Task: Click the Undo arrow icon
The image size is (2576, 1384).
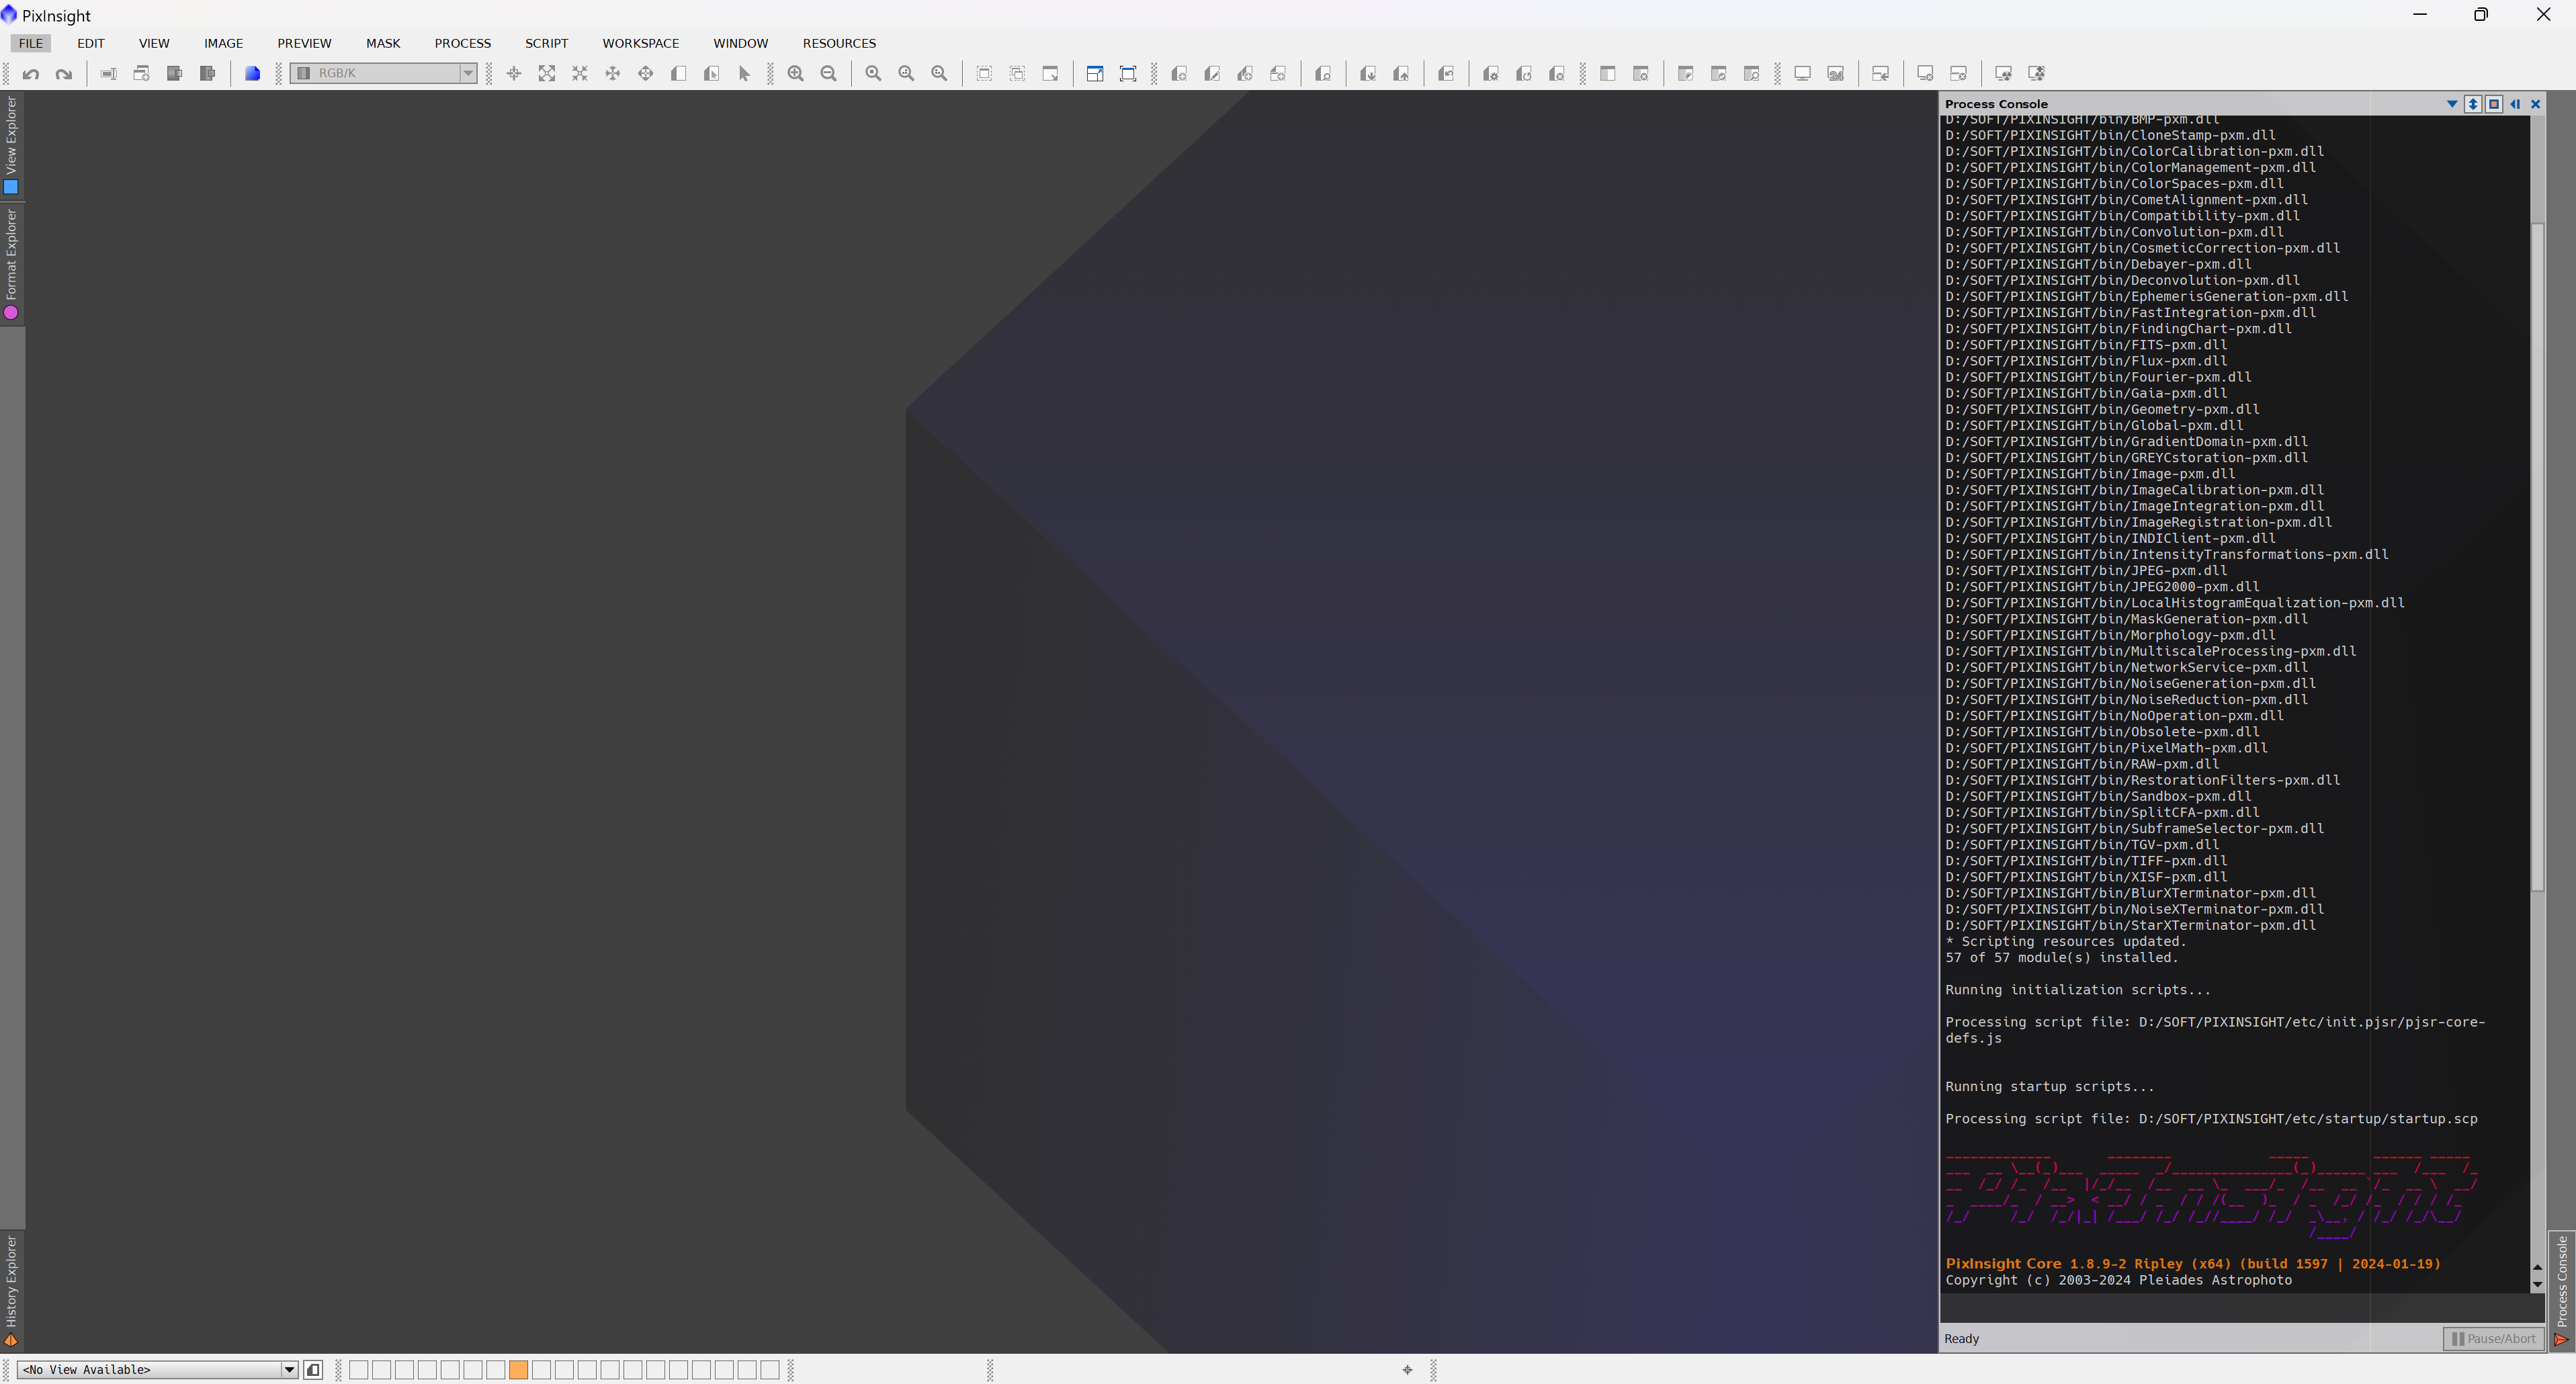Action: click(x=31, y=74)
